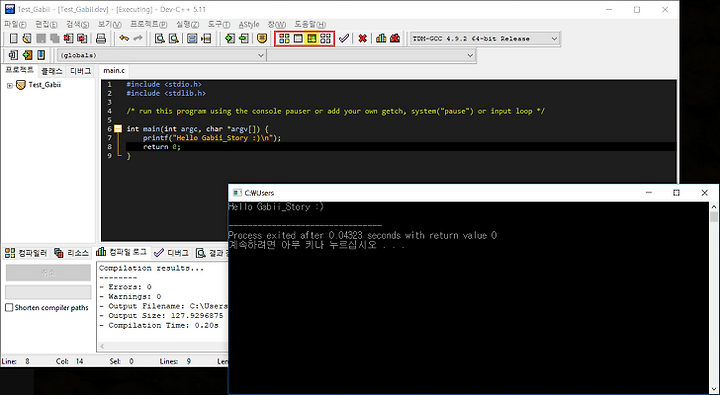Click the red X Stop Execution icon
This screenshot has width=720, height=395.
(362, 39)
